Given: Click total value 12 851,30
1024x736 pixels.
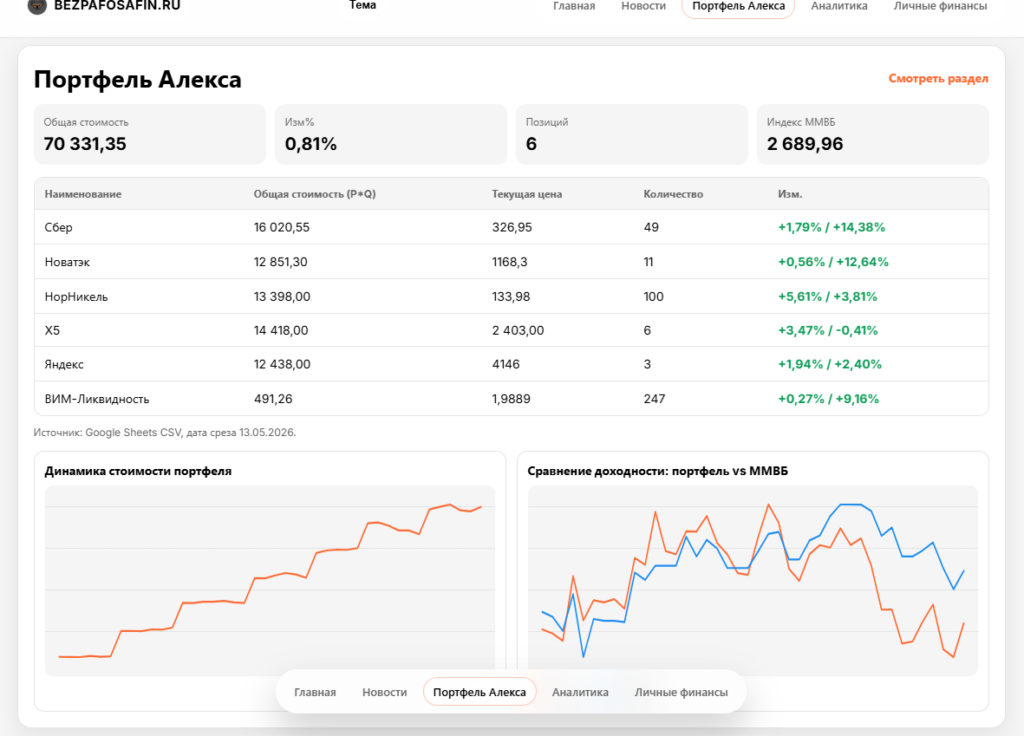Looking at the screenshot, I should (280, 262).
